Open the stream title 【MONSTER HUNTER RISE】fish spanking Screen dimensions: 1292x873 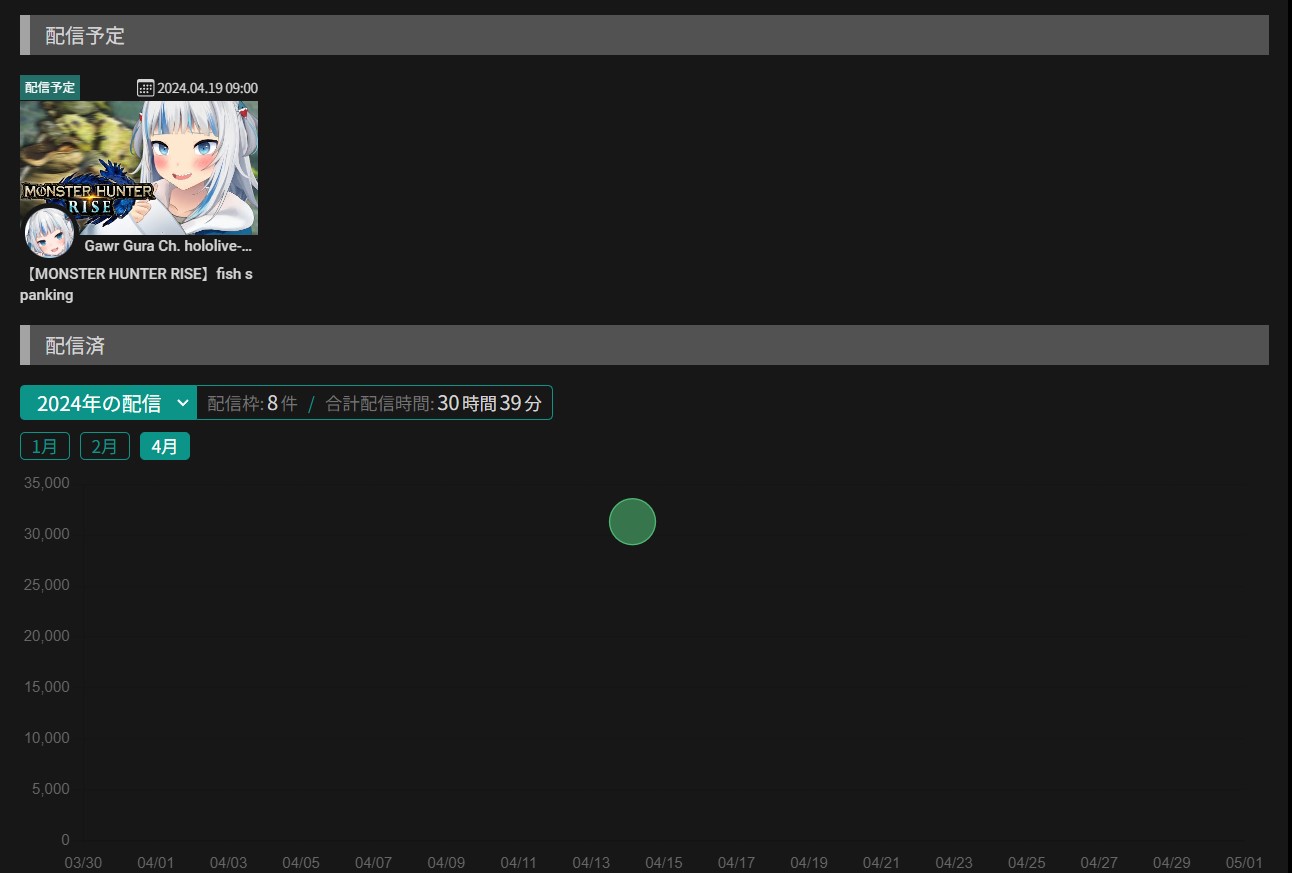click(x=136, y=284)
